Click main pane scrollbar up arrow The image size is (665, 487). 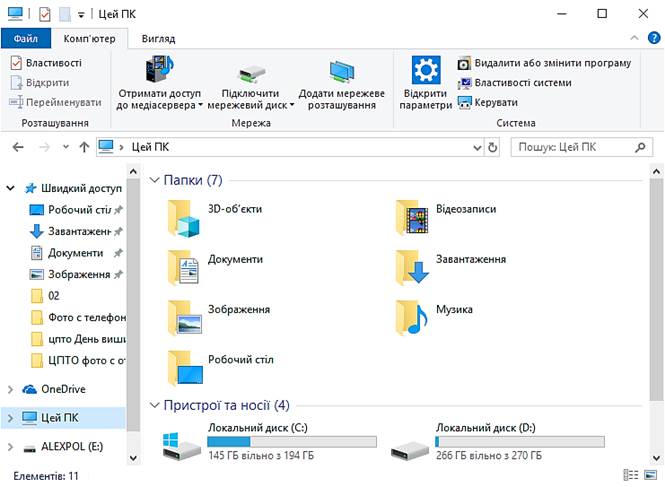[657, 172]
